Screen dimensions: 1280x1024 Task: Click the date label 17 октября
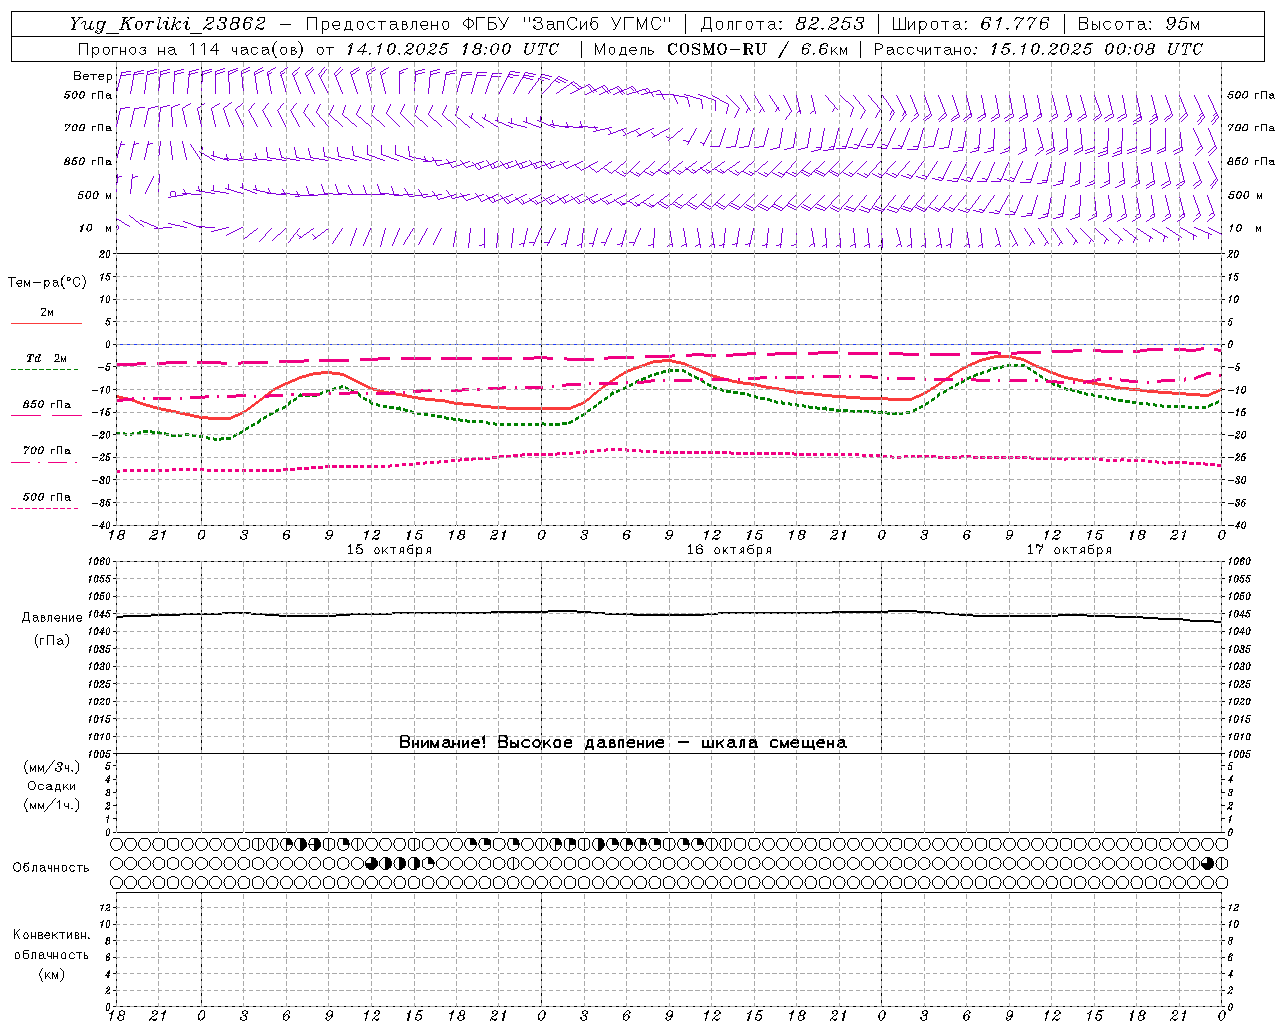[x=1069, y=550]
